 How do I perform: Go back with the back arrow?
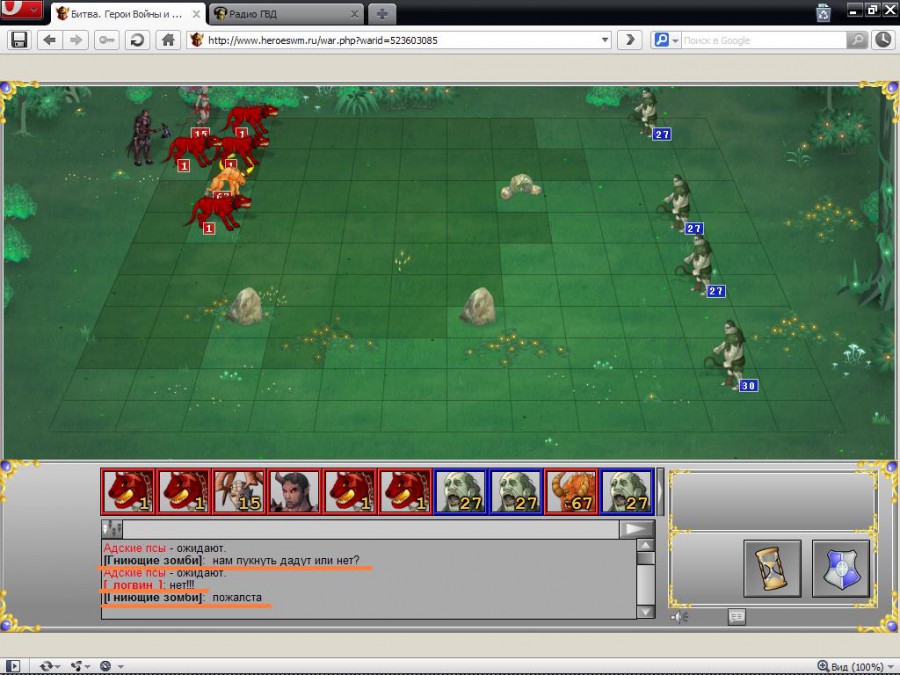click(x=49, y=40)
